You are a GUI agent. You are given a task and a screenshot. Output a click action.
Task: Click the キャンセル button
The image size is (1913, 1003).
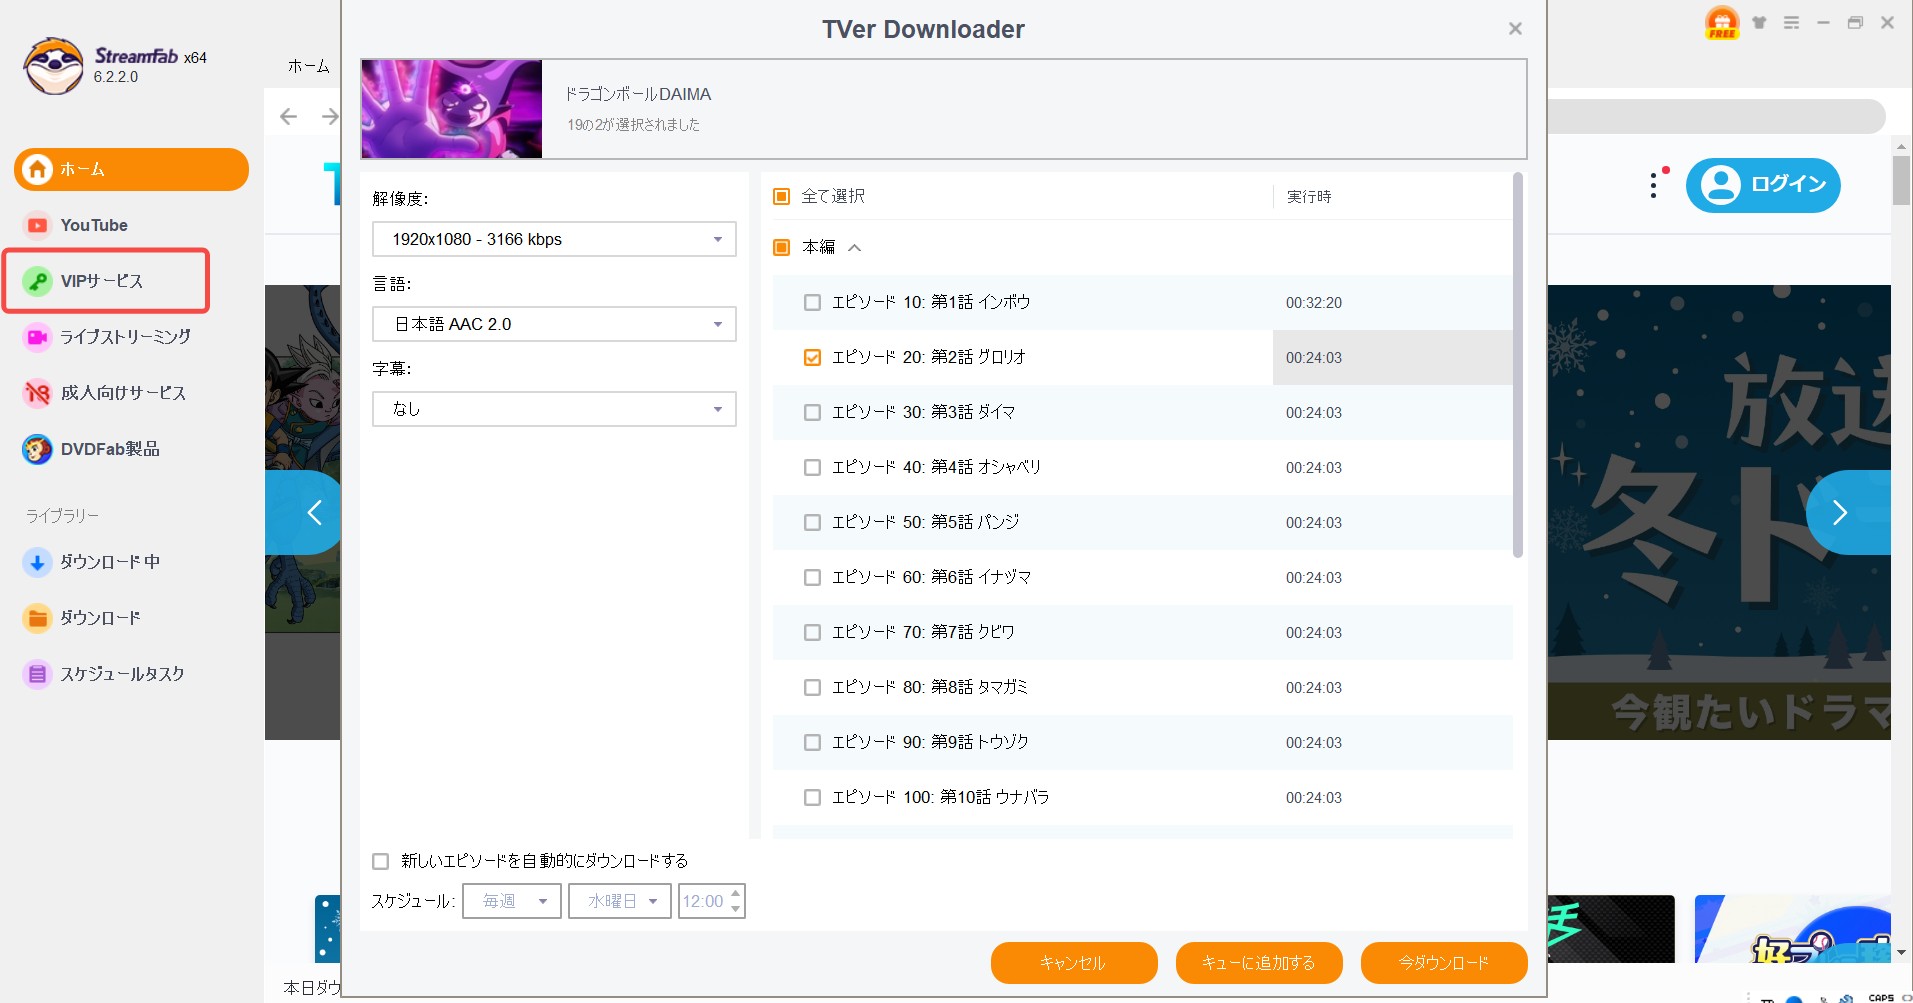tap(1074, 963)
